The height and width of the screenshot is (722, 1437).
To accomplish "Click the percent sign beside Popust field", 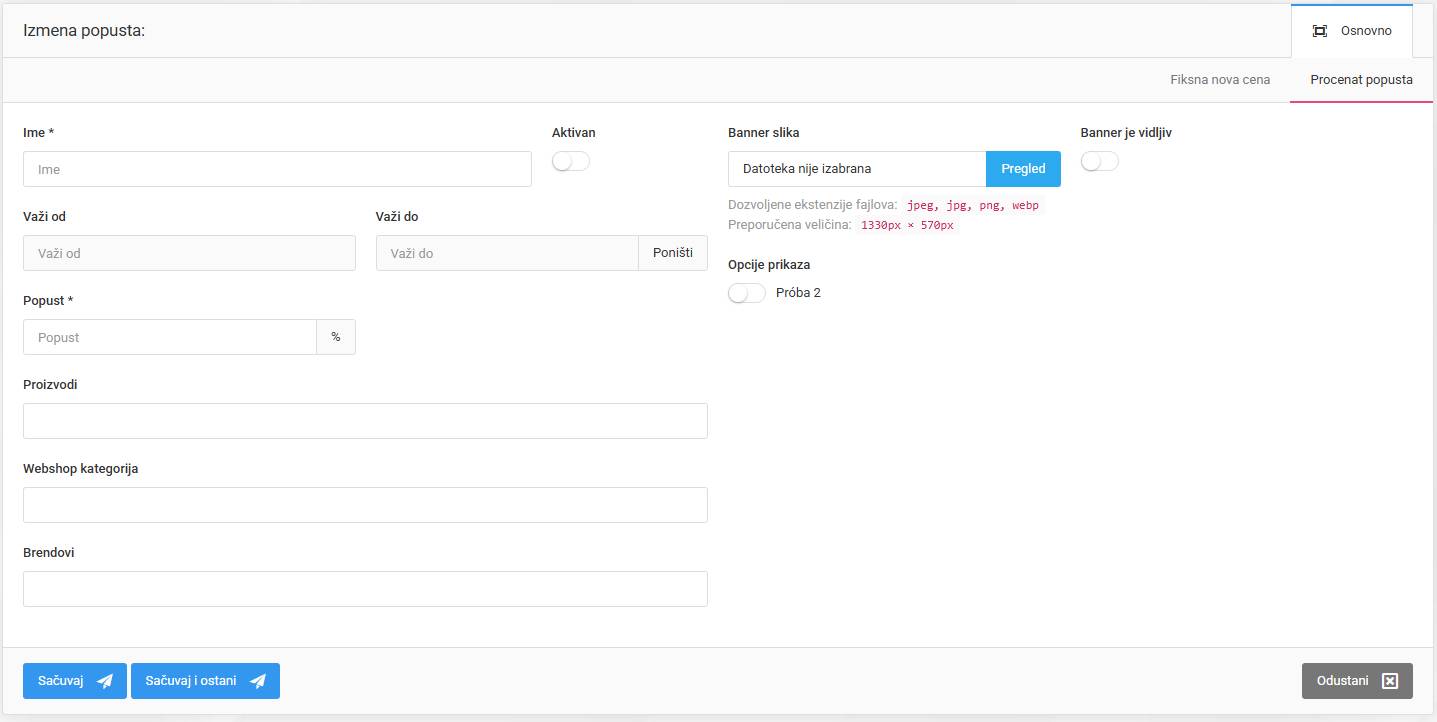I will pyautogui.click(x=336, y=337).
